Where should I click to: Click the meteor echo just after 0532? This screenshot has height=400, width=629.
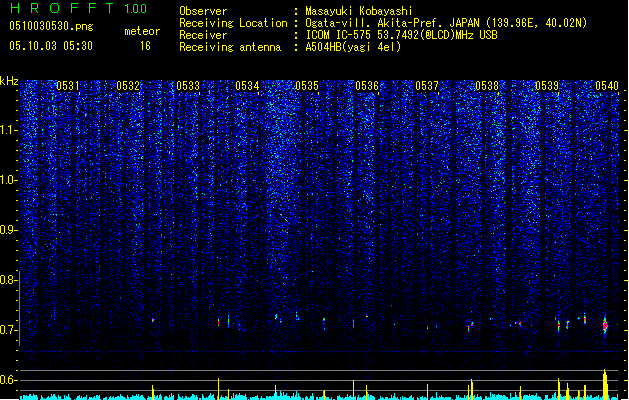pyautogui.click(x=153, y=320)
